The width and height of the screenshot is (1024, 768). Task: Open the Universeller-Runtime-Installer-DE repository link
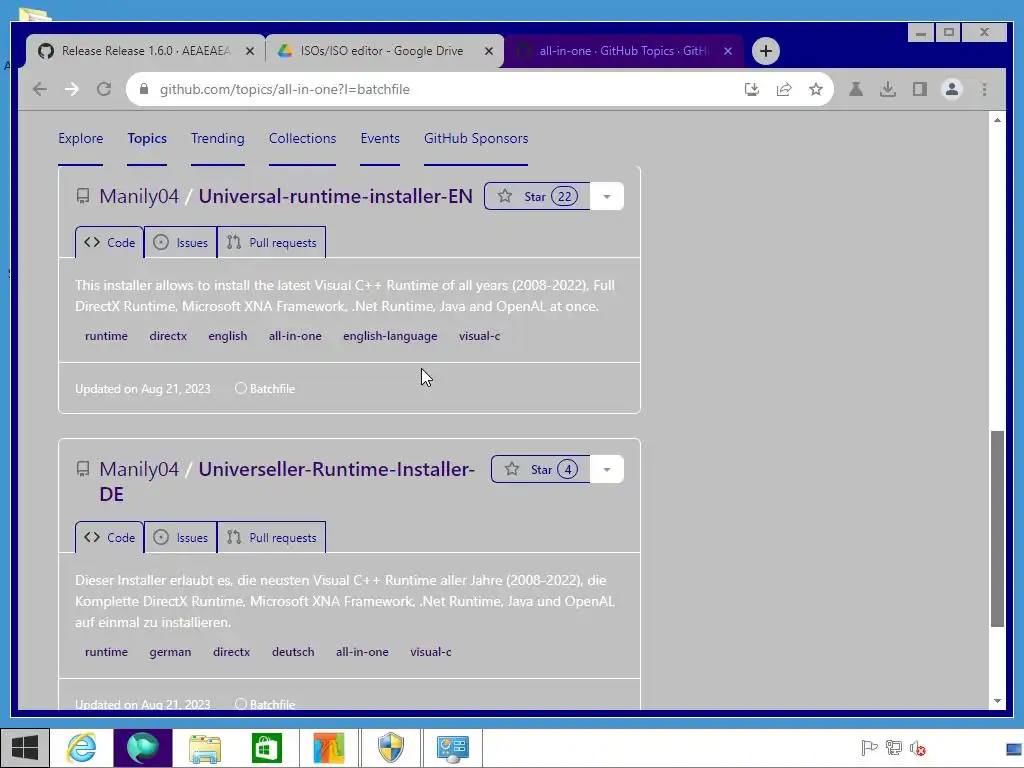287,481
